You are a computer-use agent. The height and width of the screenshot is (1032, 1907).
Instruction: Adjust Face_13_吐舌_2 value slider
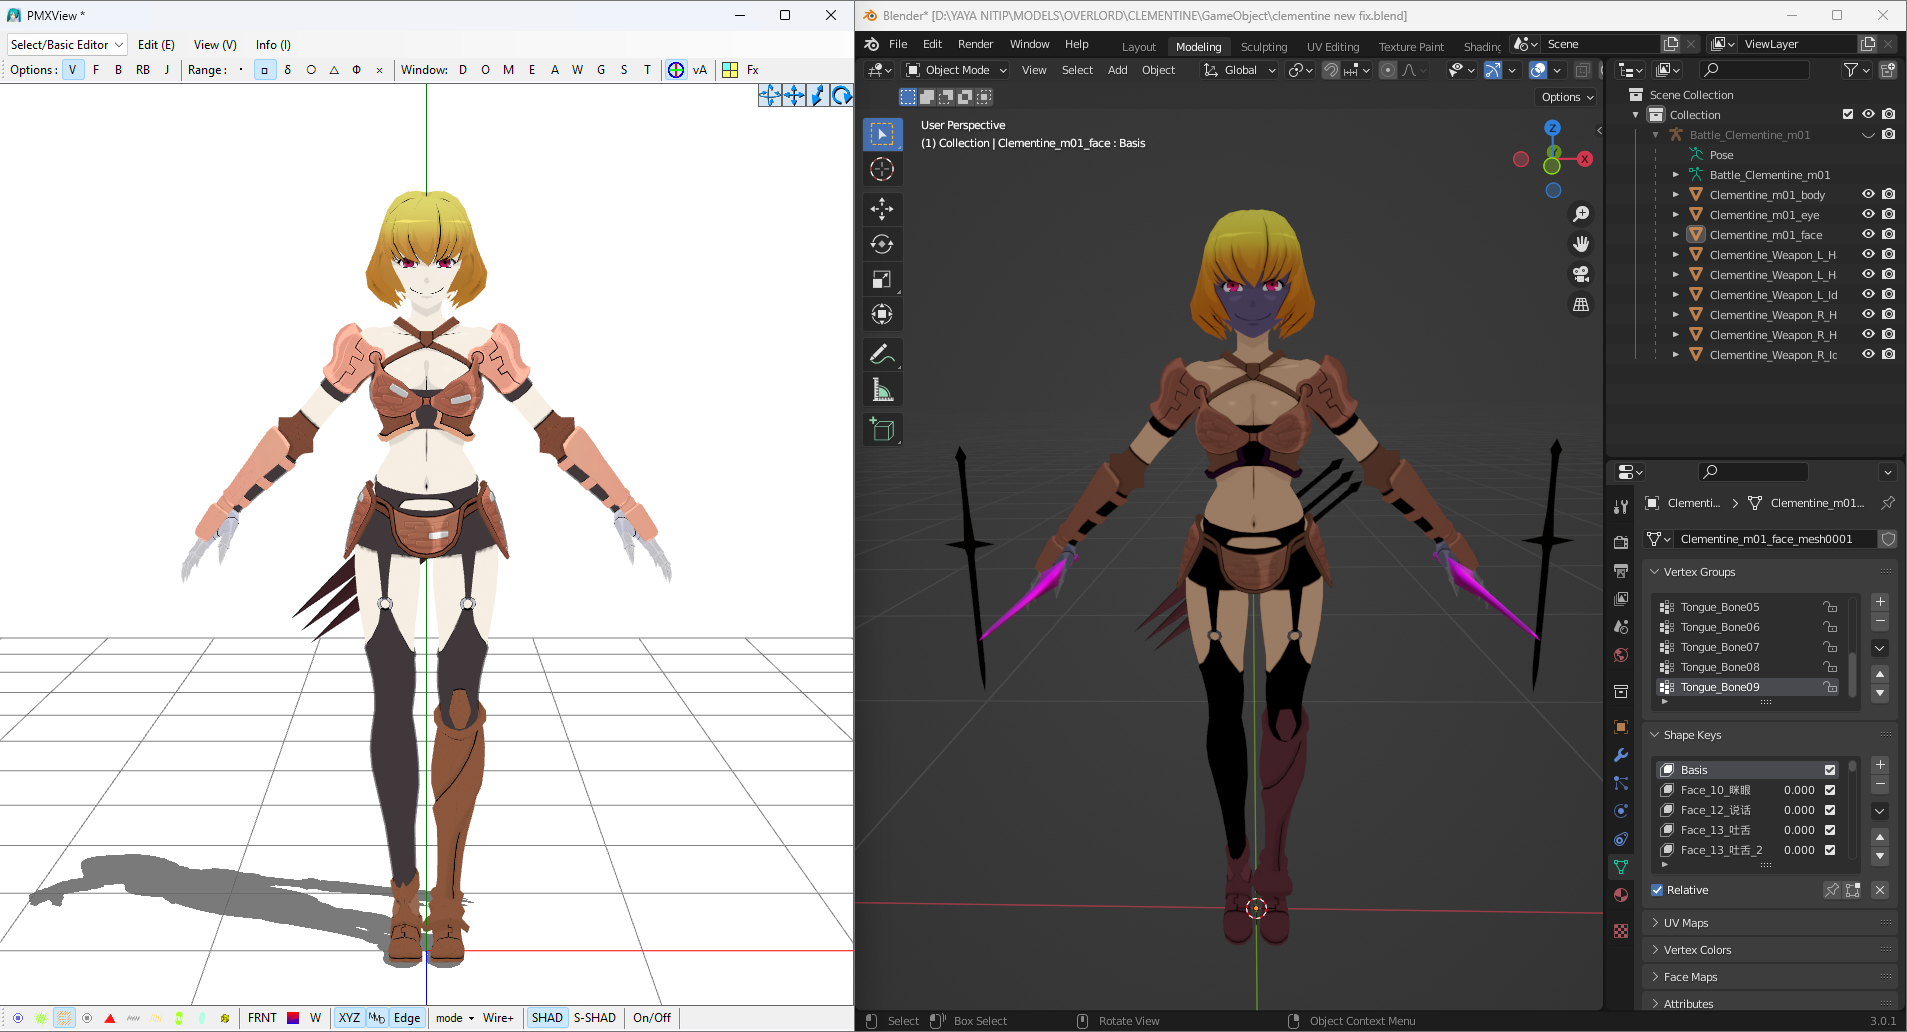[x=1798, y=850]
